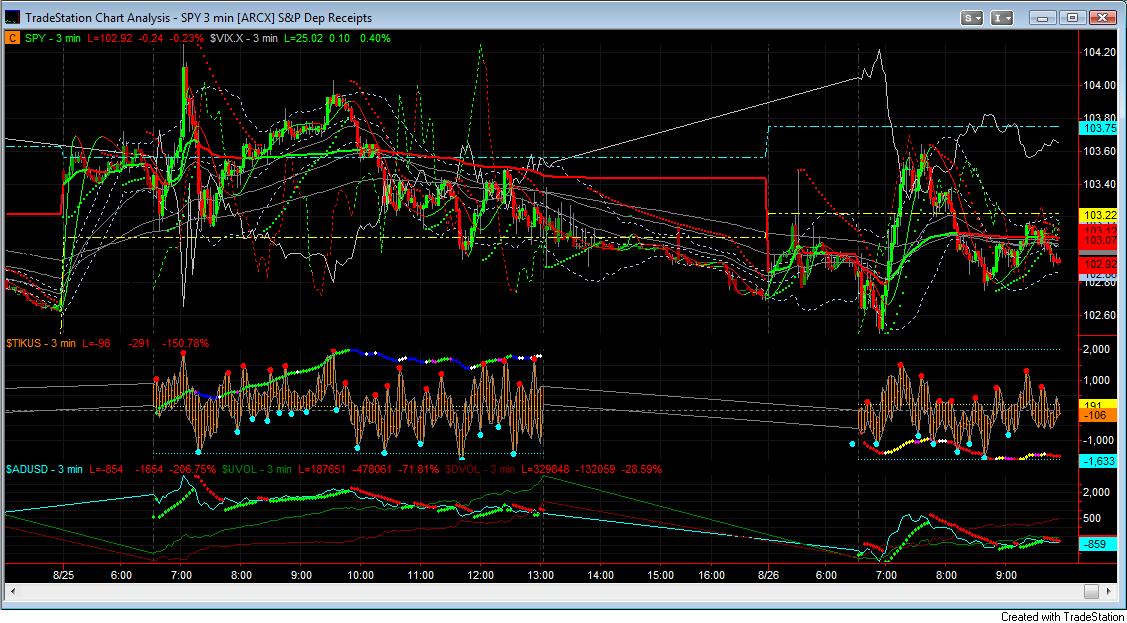Click the 8/26 date on time axis
The image size is (1127, 623).
pyautogui.click(x=768, y=575)
